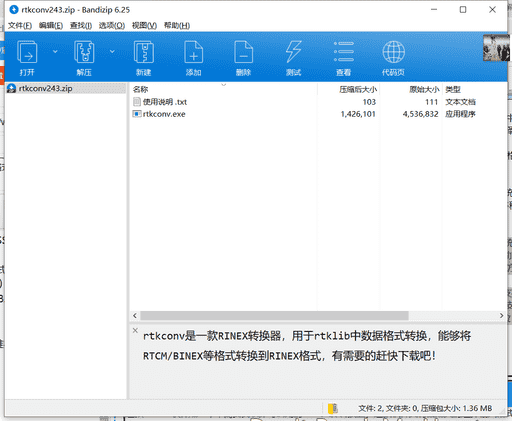Click the archive icon in the status bar

(332, 408)
